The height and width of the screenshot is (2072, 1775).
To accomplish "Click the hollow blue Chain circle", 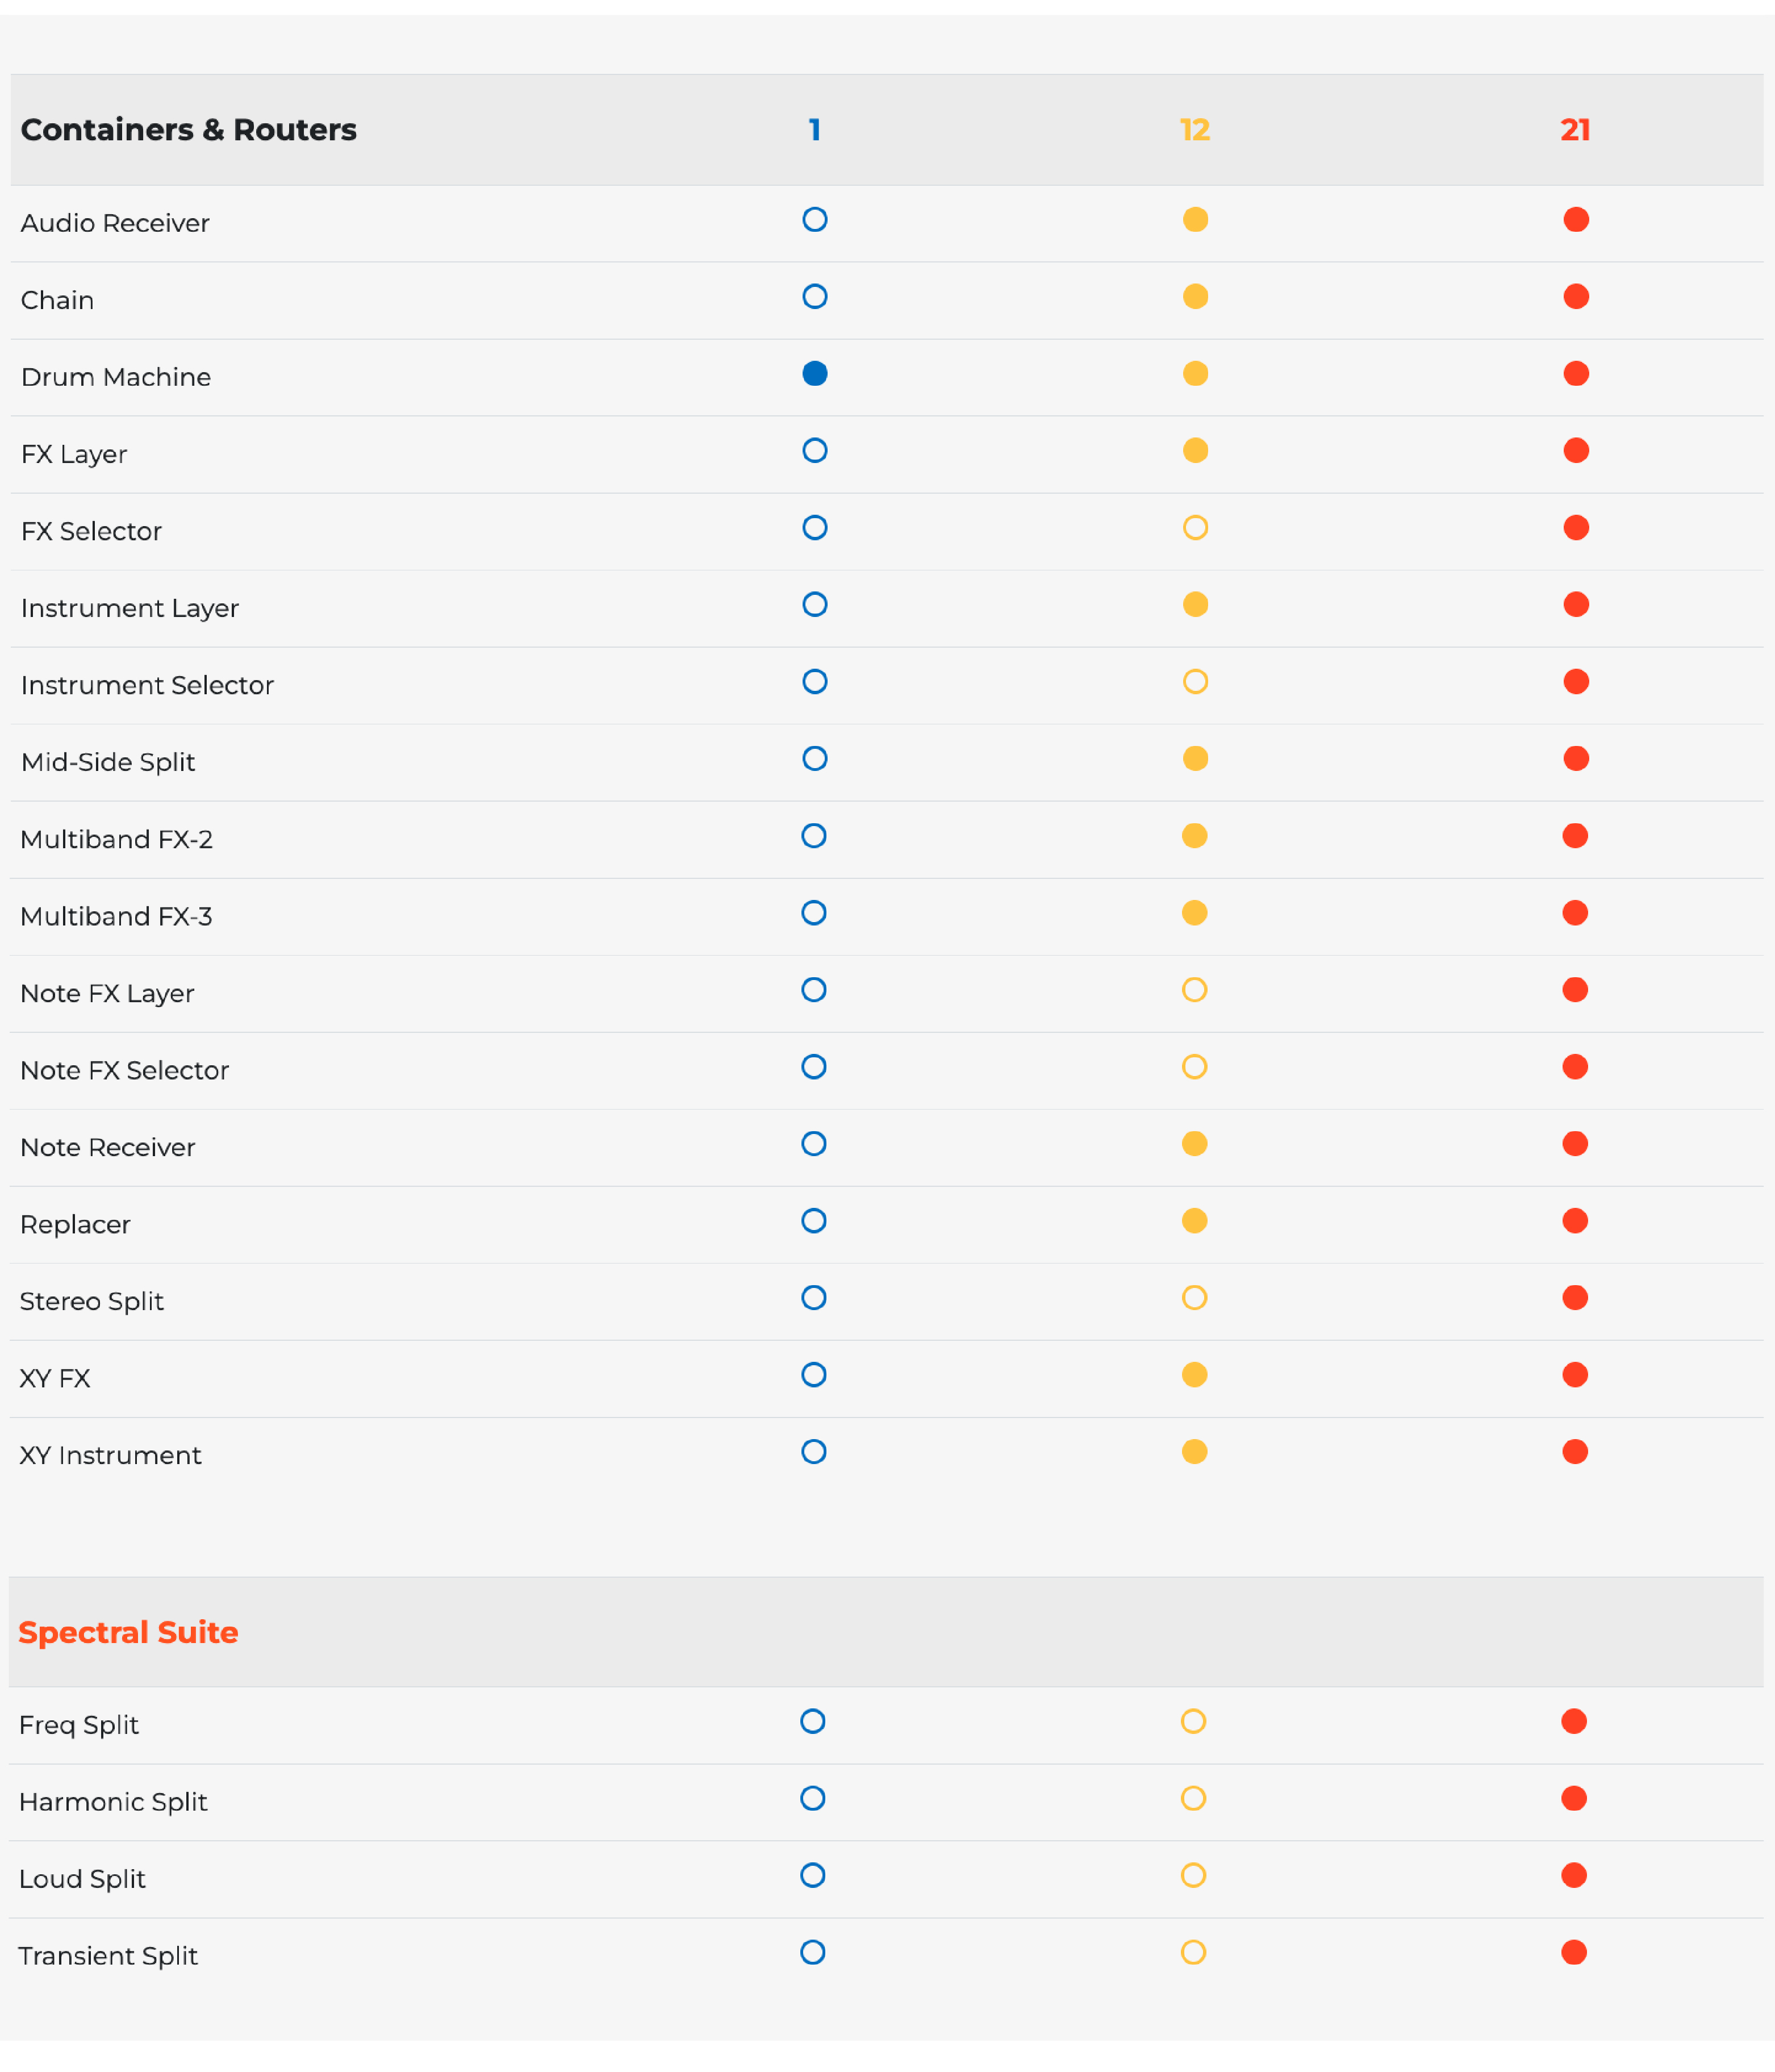I will 815,297.
